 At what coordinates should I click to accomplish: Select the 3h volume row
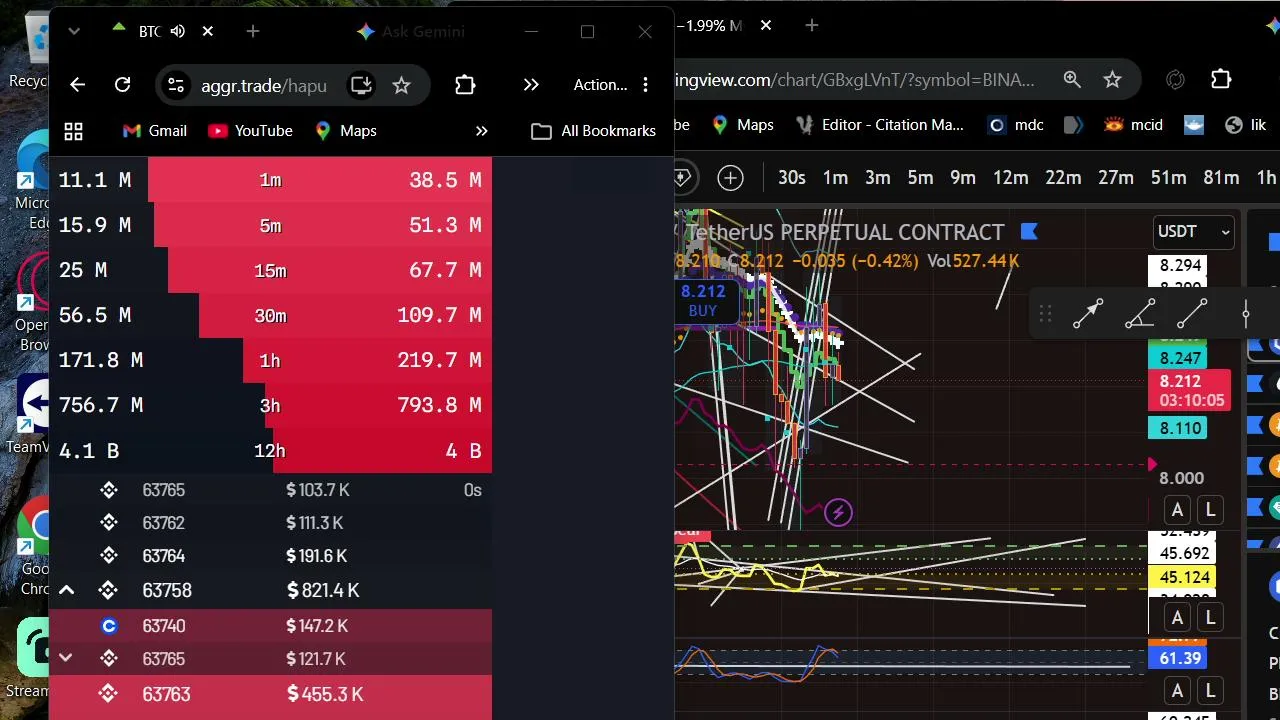pos(270,405)
